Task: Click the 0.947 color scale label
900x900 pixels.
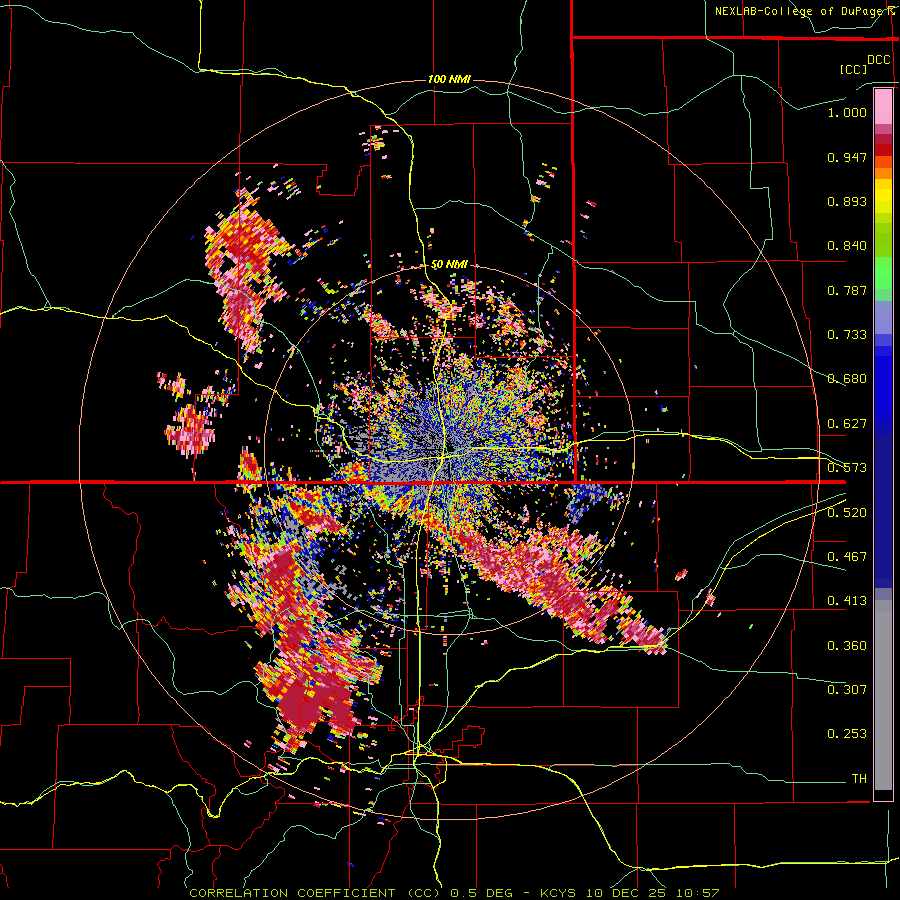Action: tap(847, 157)
